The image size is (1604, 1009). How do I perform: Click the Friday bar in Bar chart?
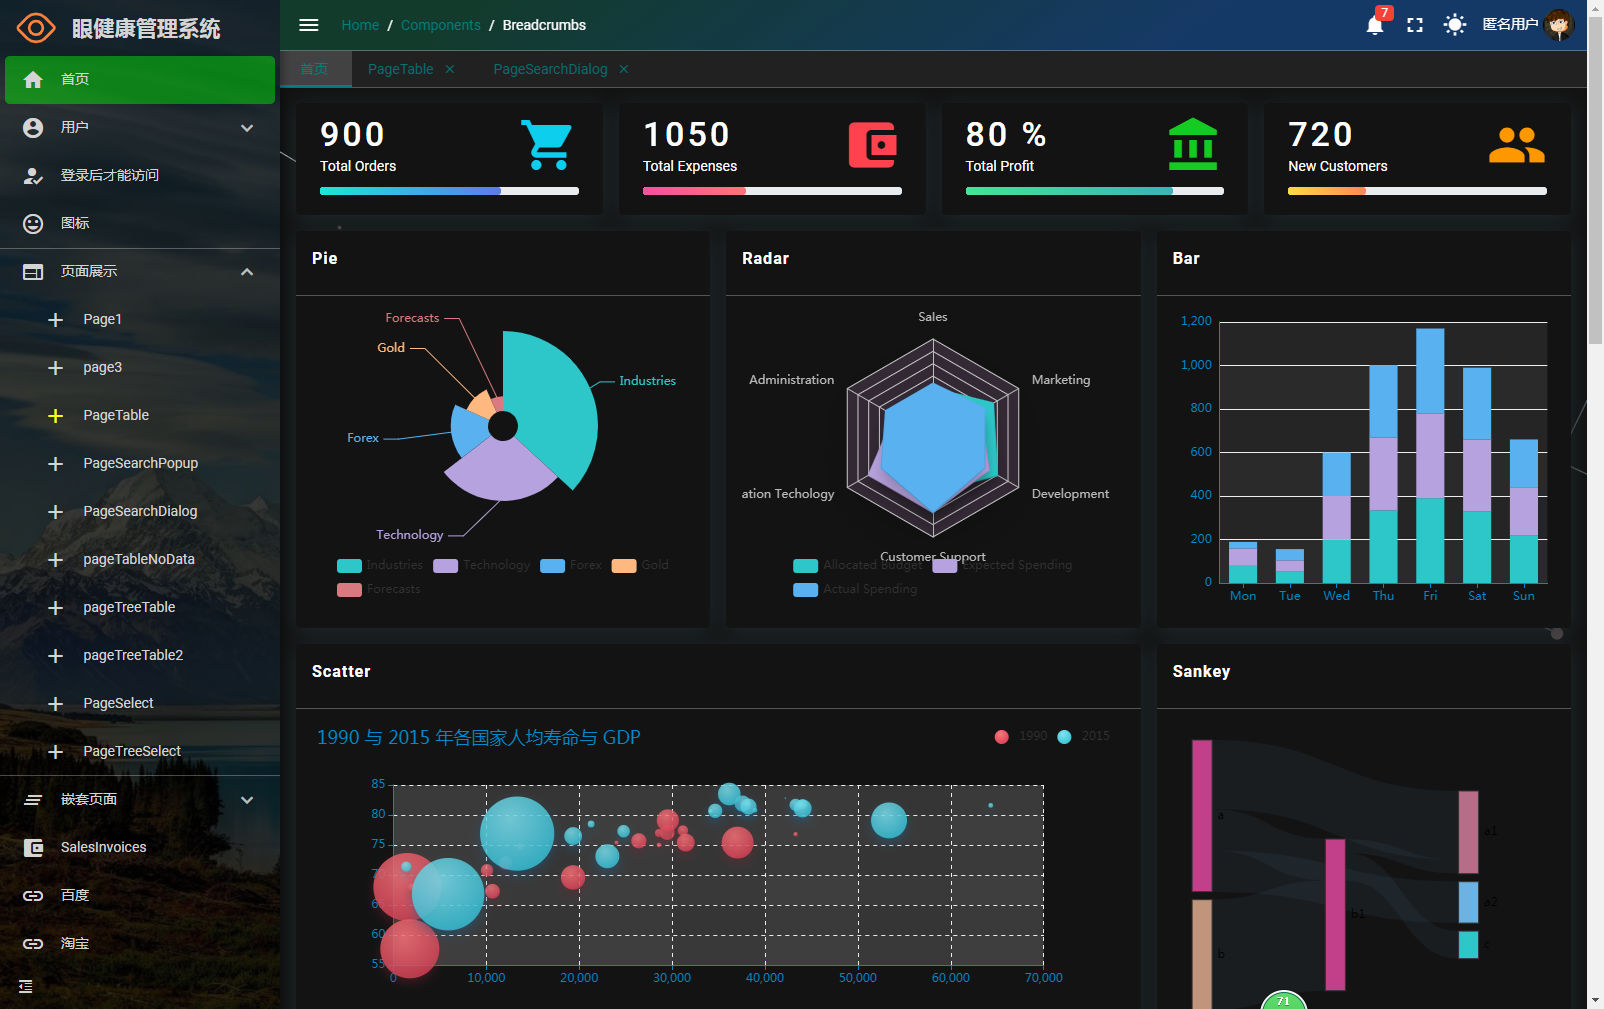1430,456
